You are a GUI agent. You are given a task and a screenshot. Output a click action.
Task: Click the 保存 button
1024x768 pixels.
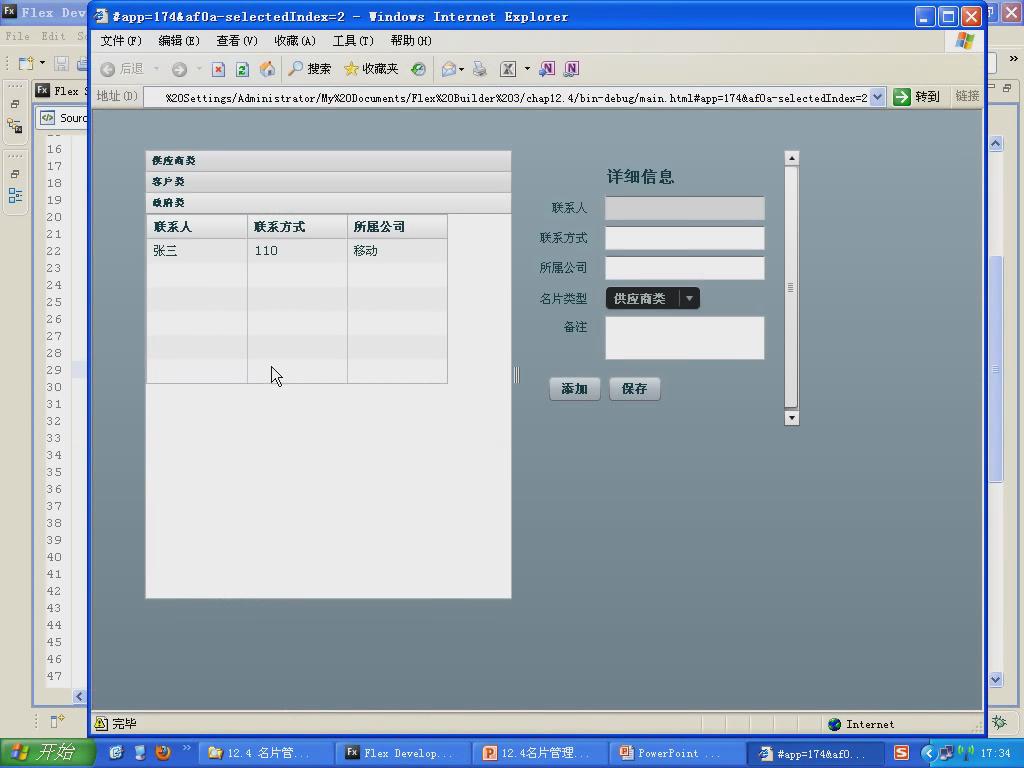[x=635, y=389]
